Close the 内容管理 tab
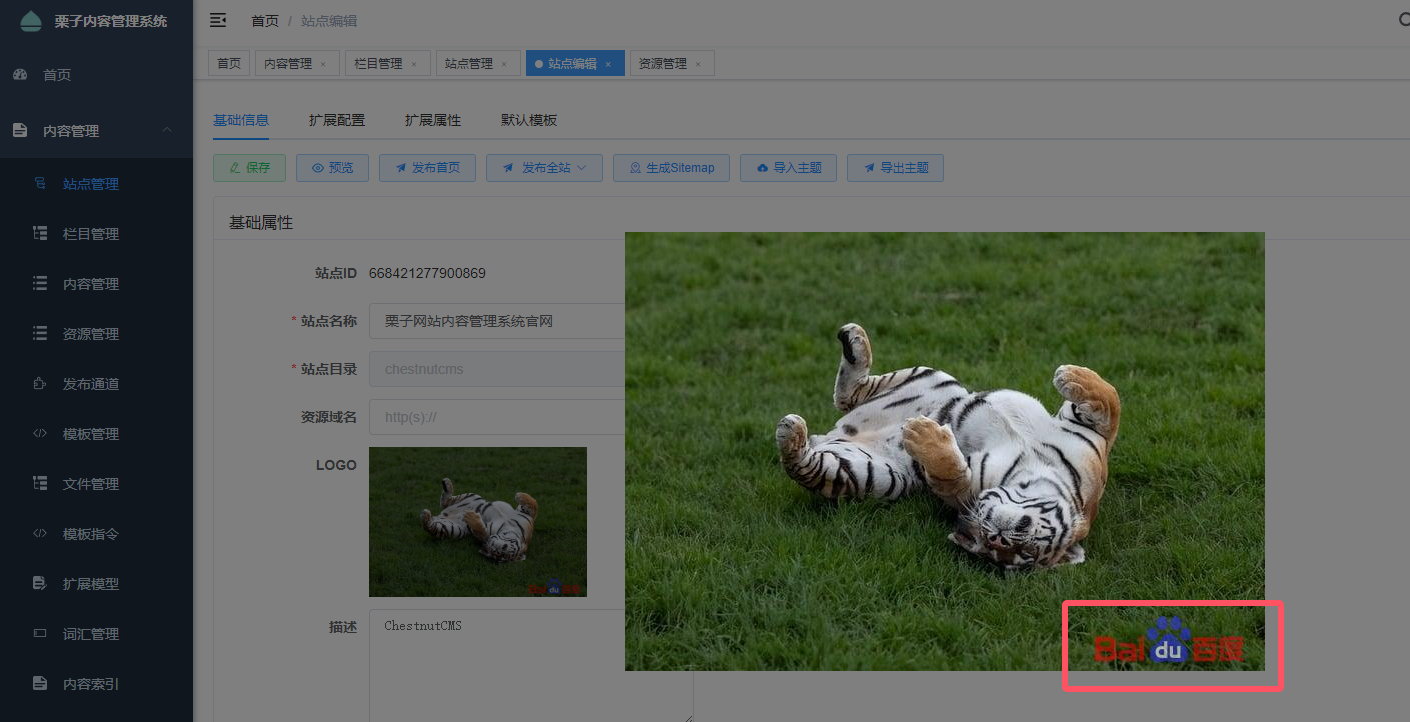1410x722 pixels. point(323,64)
